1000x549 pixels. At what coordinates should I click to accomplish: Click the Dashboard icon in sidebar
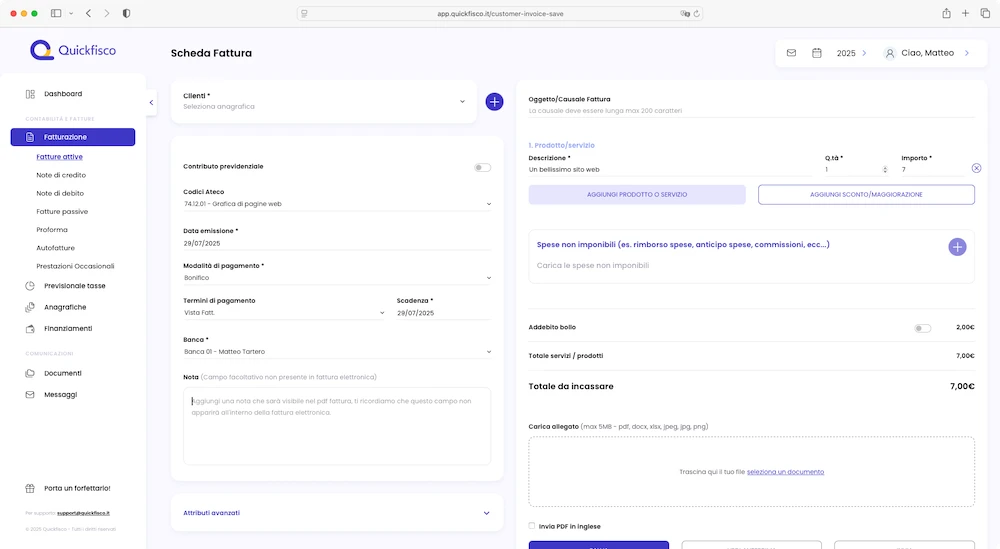pos(30,94)
